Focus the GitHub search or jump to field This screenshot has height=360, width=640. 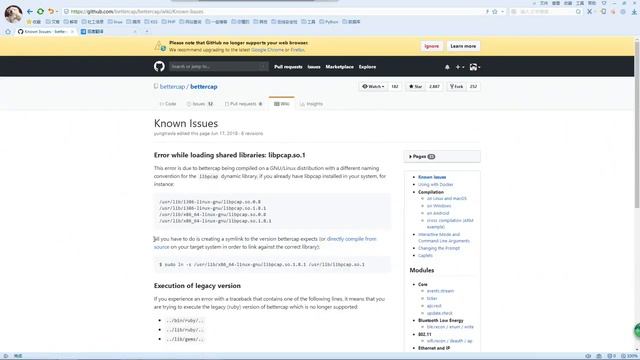tap(219, 67)
